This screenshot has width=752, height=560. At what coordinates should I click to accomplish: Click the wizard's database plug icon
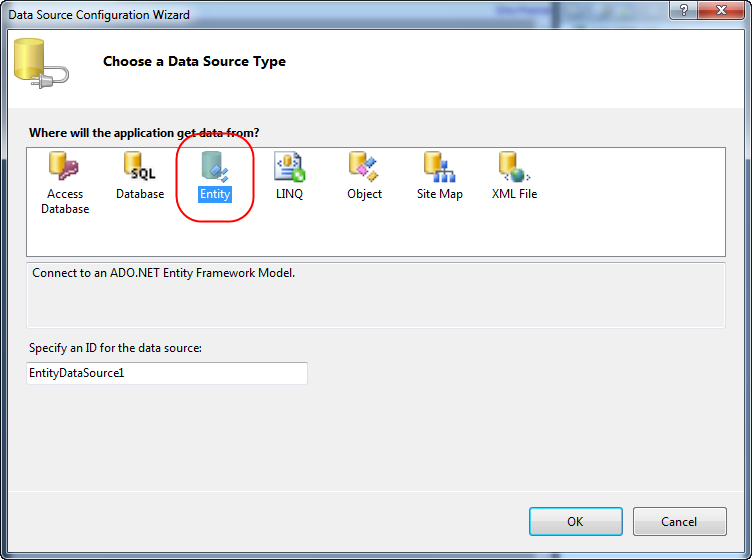click(41, 63)
